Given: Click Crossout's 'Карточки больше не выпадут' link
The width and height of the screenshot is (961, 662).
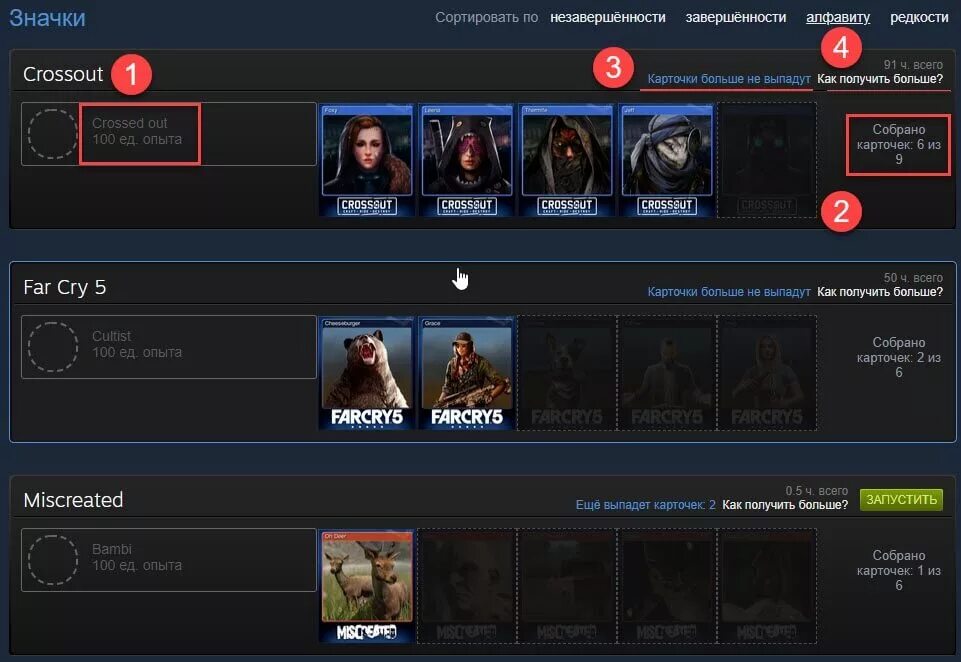Looking at the screenshot, I should [729, 79].
